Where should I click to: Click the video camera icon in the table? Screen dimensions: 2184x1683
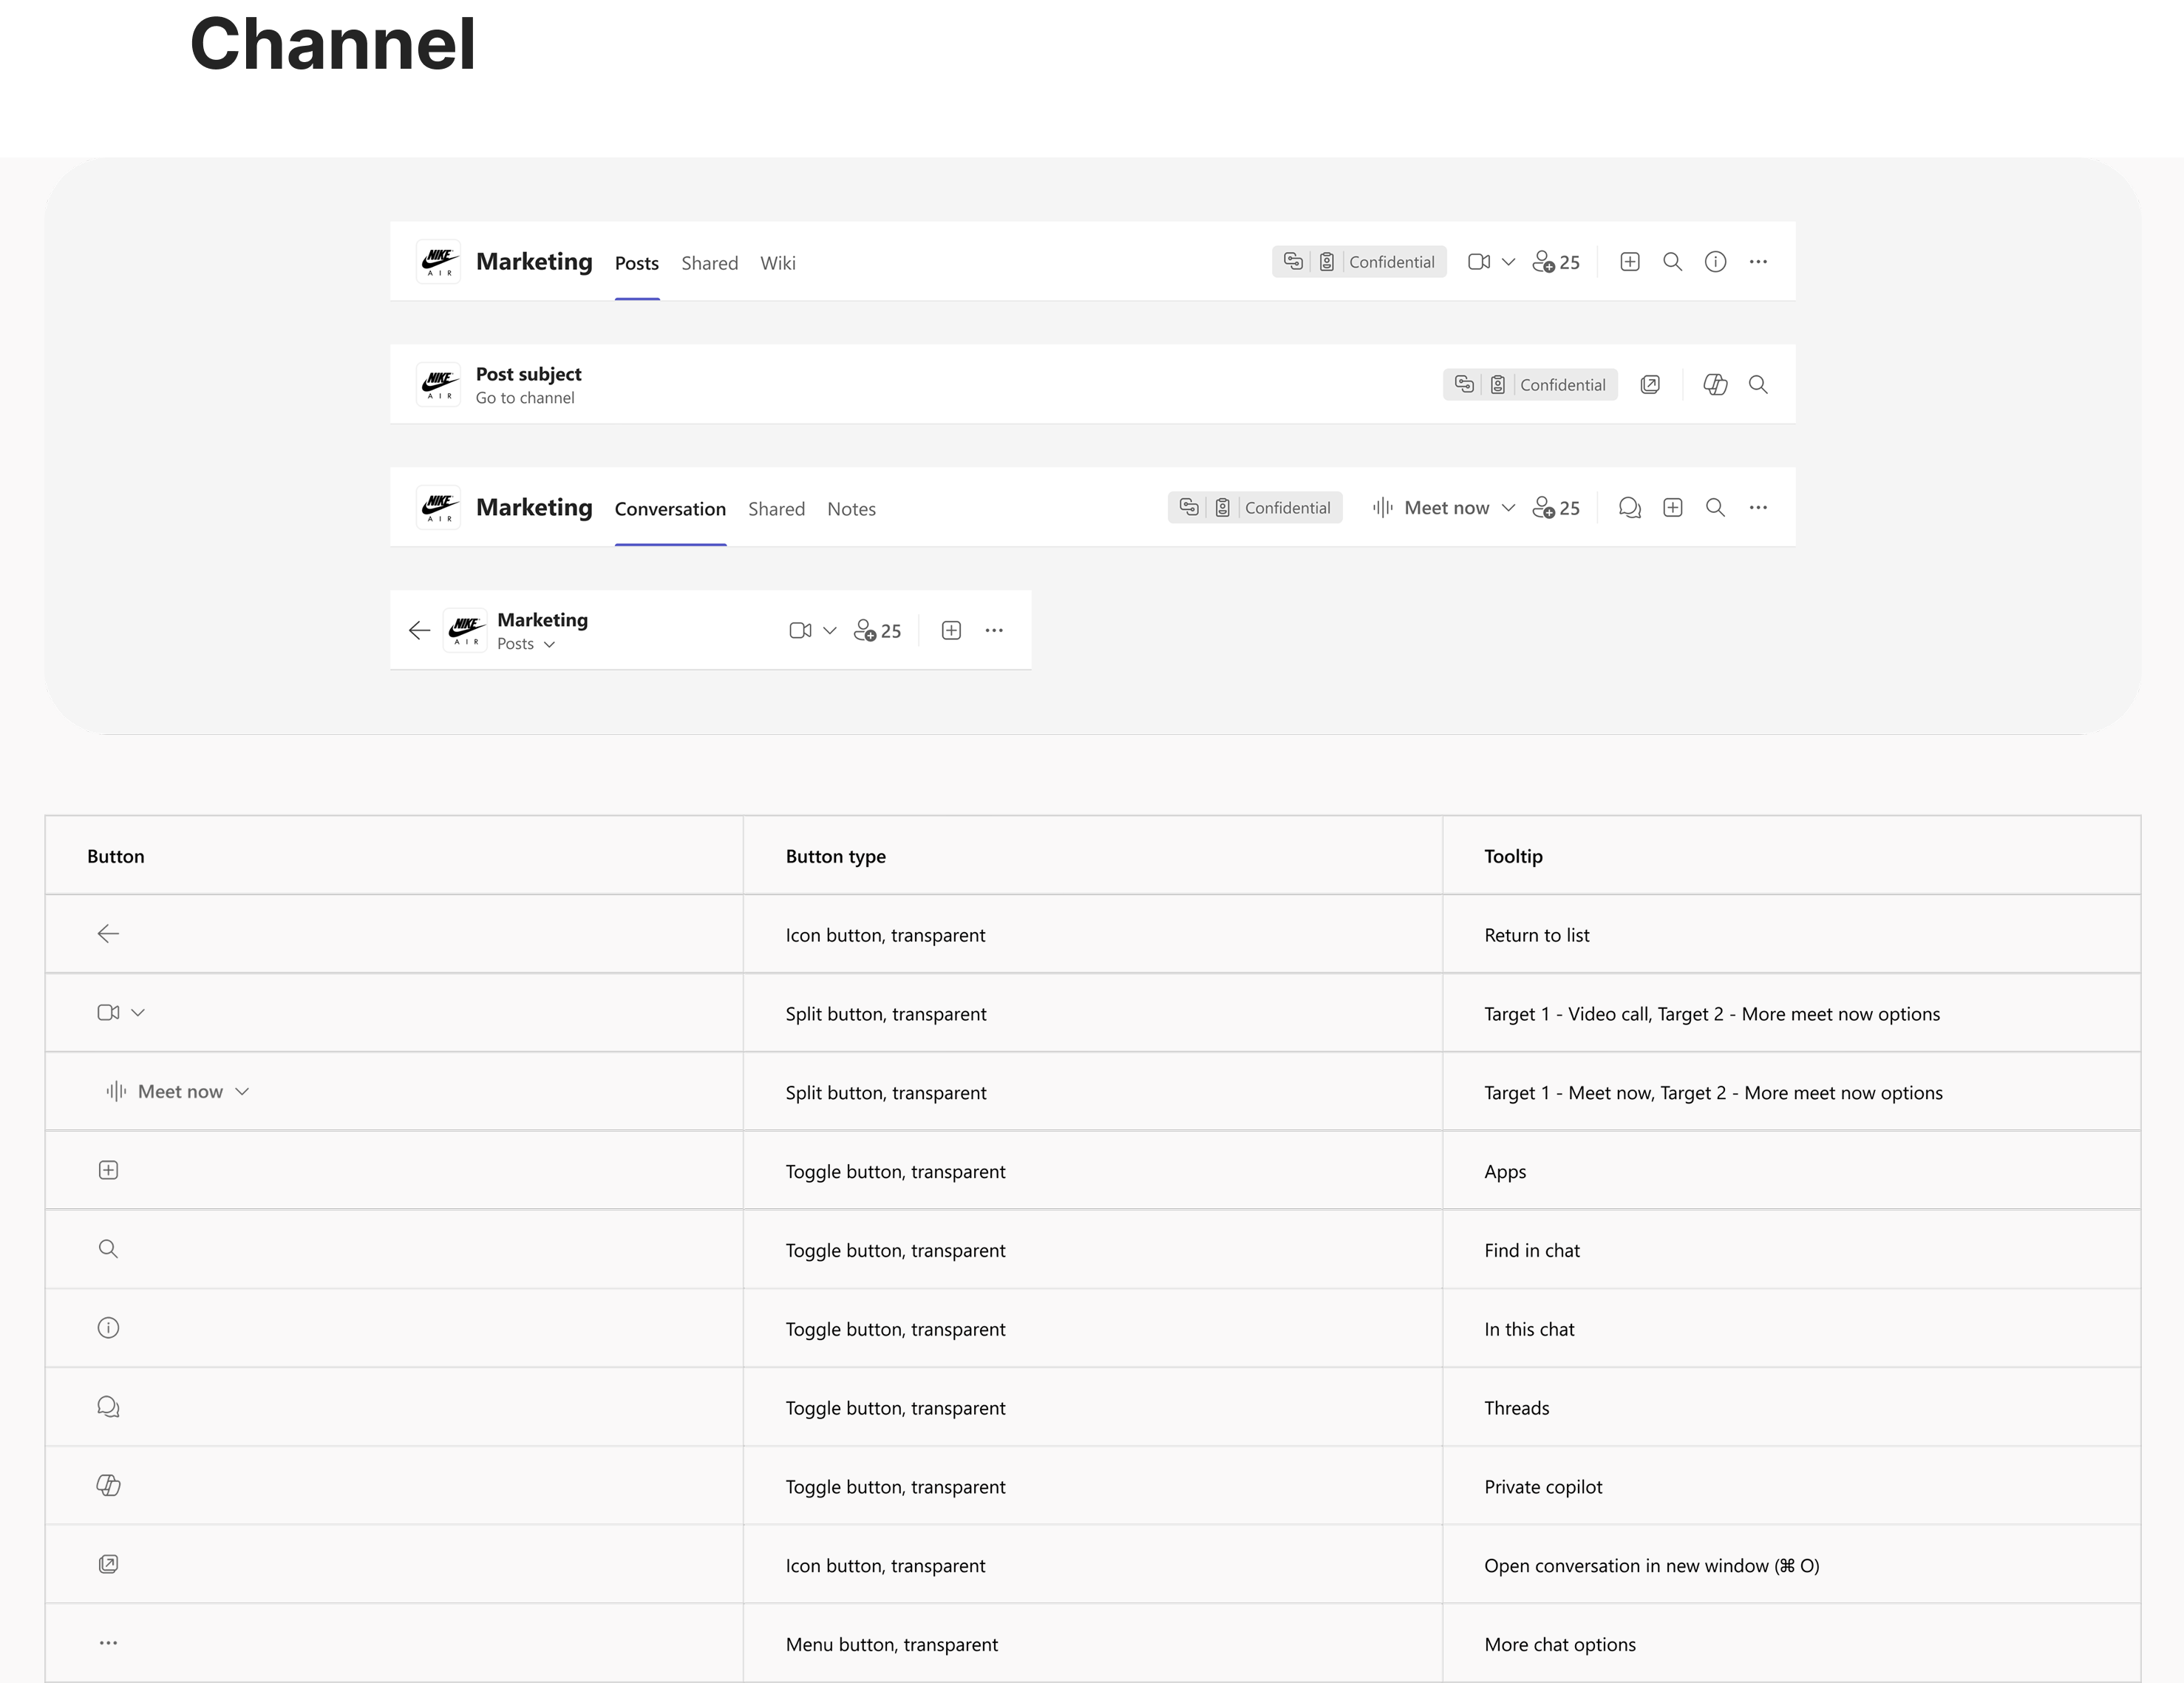point(108,1013)
